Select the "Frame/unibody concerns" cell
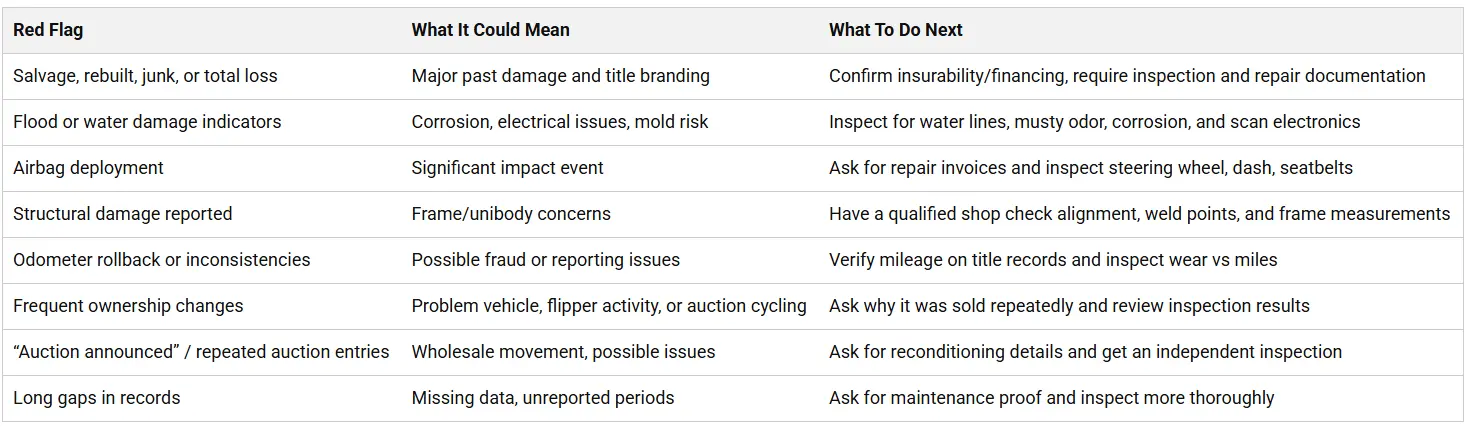Image resolution: width=1467 pixels, height=427 pixels. [x=510, y=214]
